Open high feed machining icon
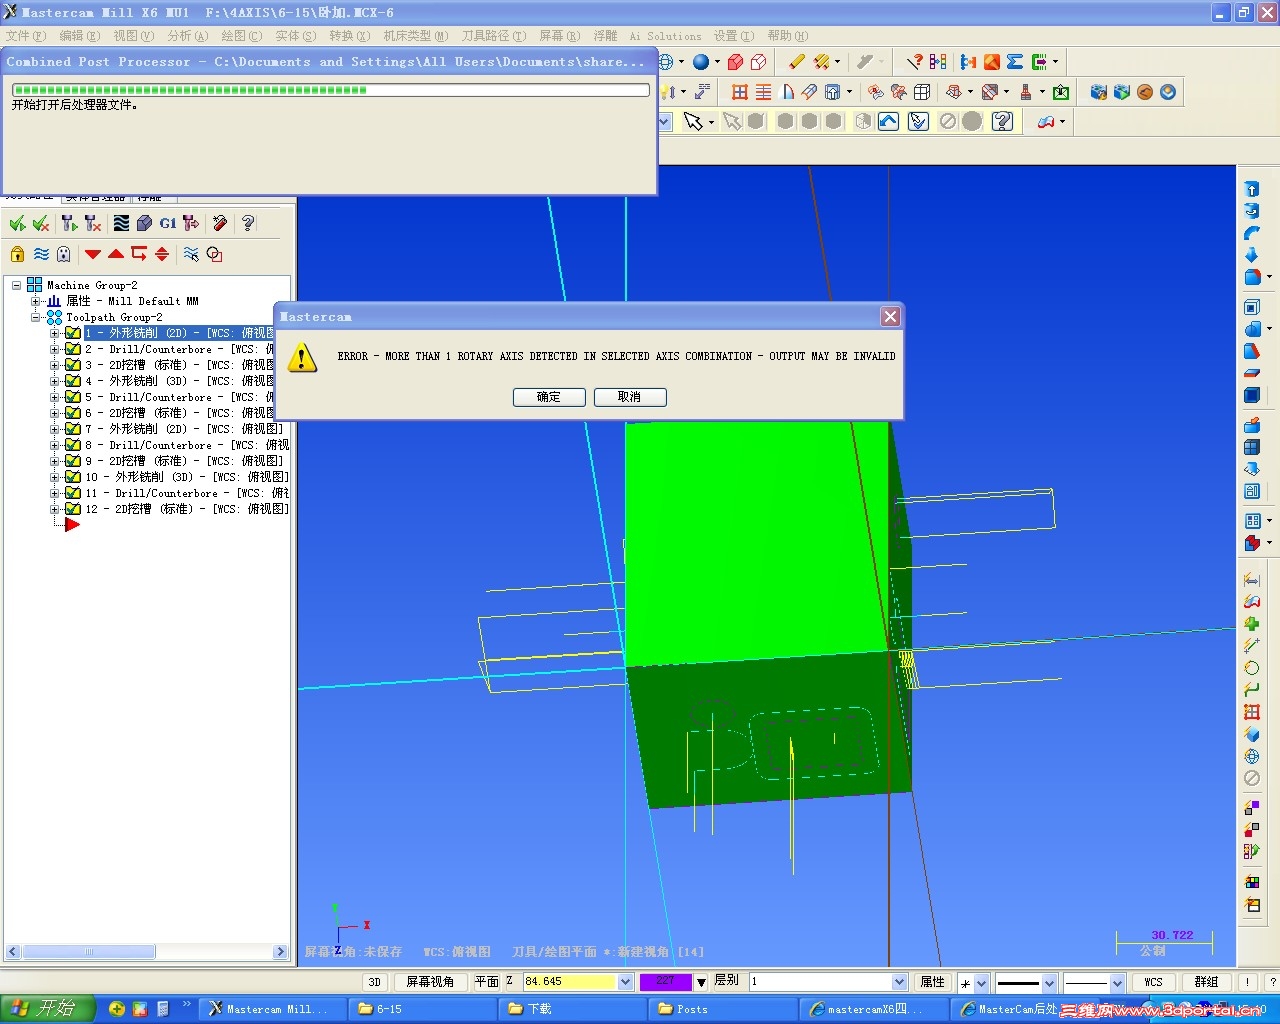This screenshot has width=1280, height=1024. [x=191, y=223]
